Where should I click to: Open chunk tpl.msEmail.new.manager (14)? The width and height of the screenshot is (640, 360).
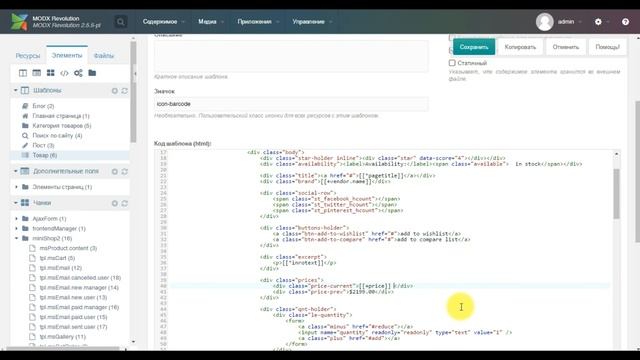tap(79, 287)
